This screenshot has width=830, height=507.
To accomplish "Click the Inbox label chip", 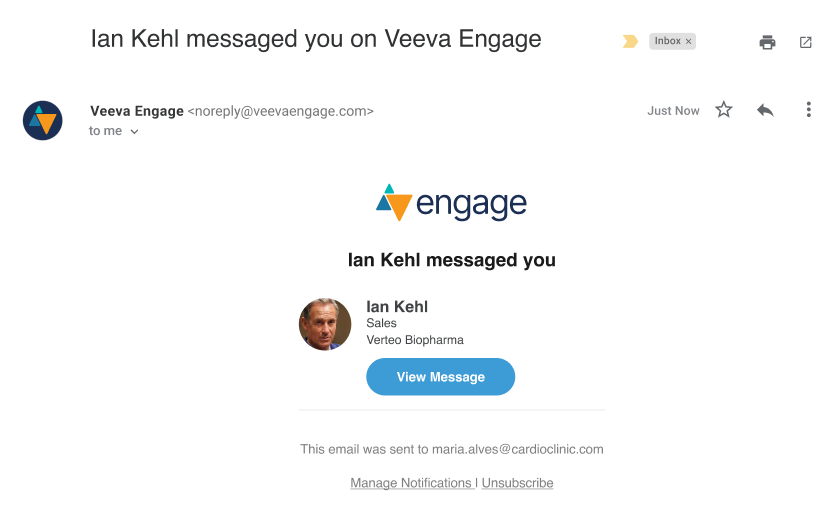I will 667,41.
